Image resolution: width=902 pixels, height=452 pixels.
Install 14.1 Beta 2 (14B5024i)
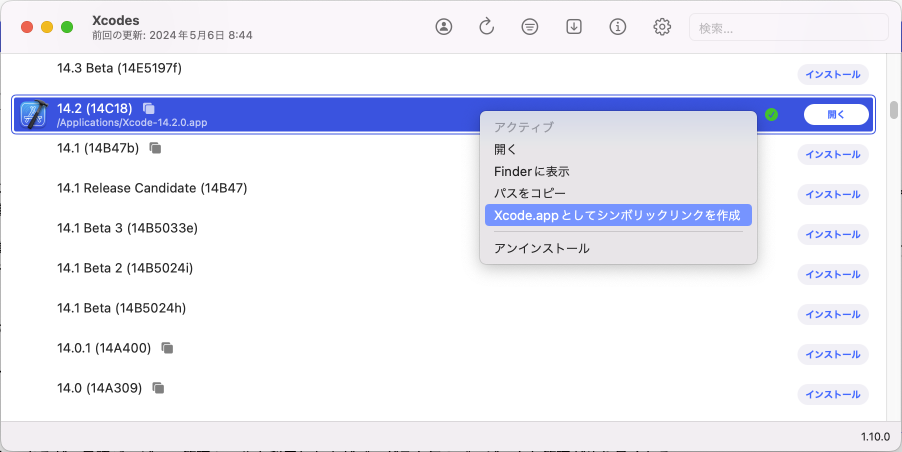(832, 274)
